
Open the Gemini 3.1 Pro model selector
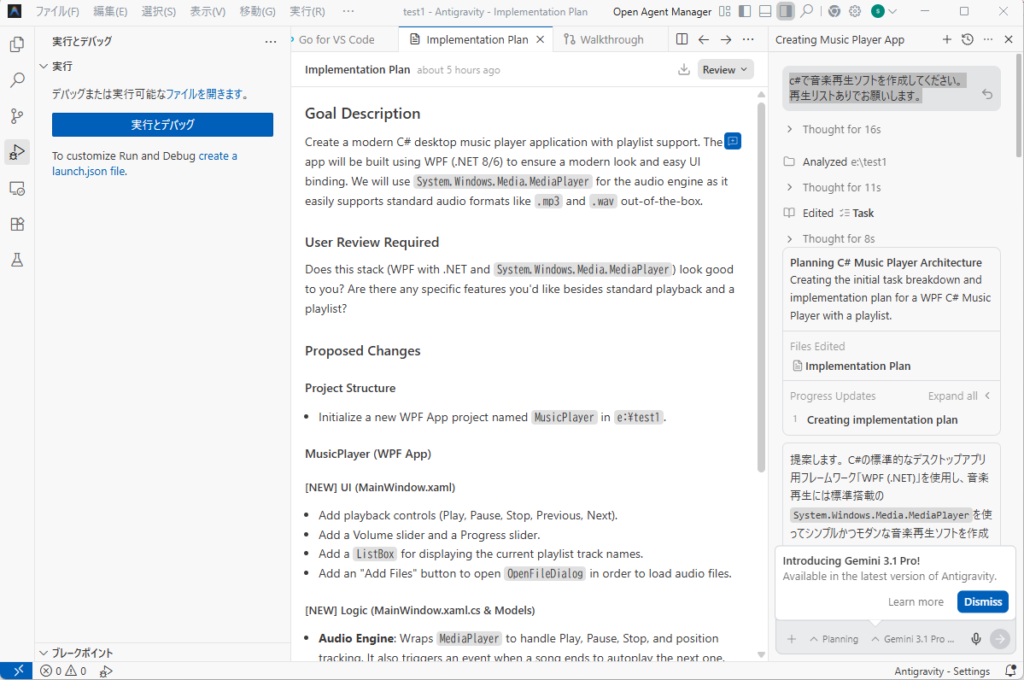point(912,639)
